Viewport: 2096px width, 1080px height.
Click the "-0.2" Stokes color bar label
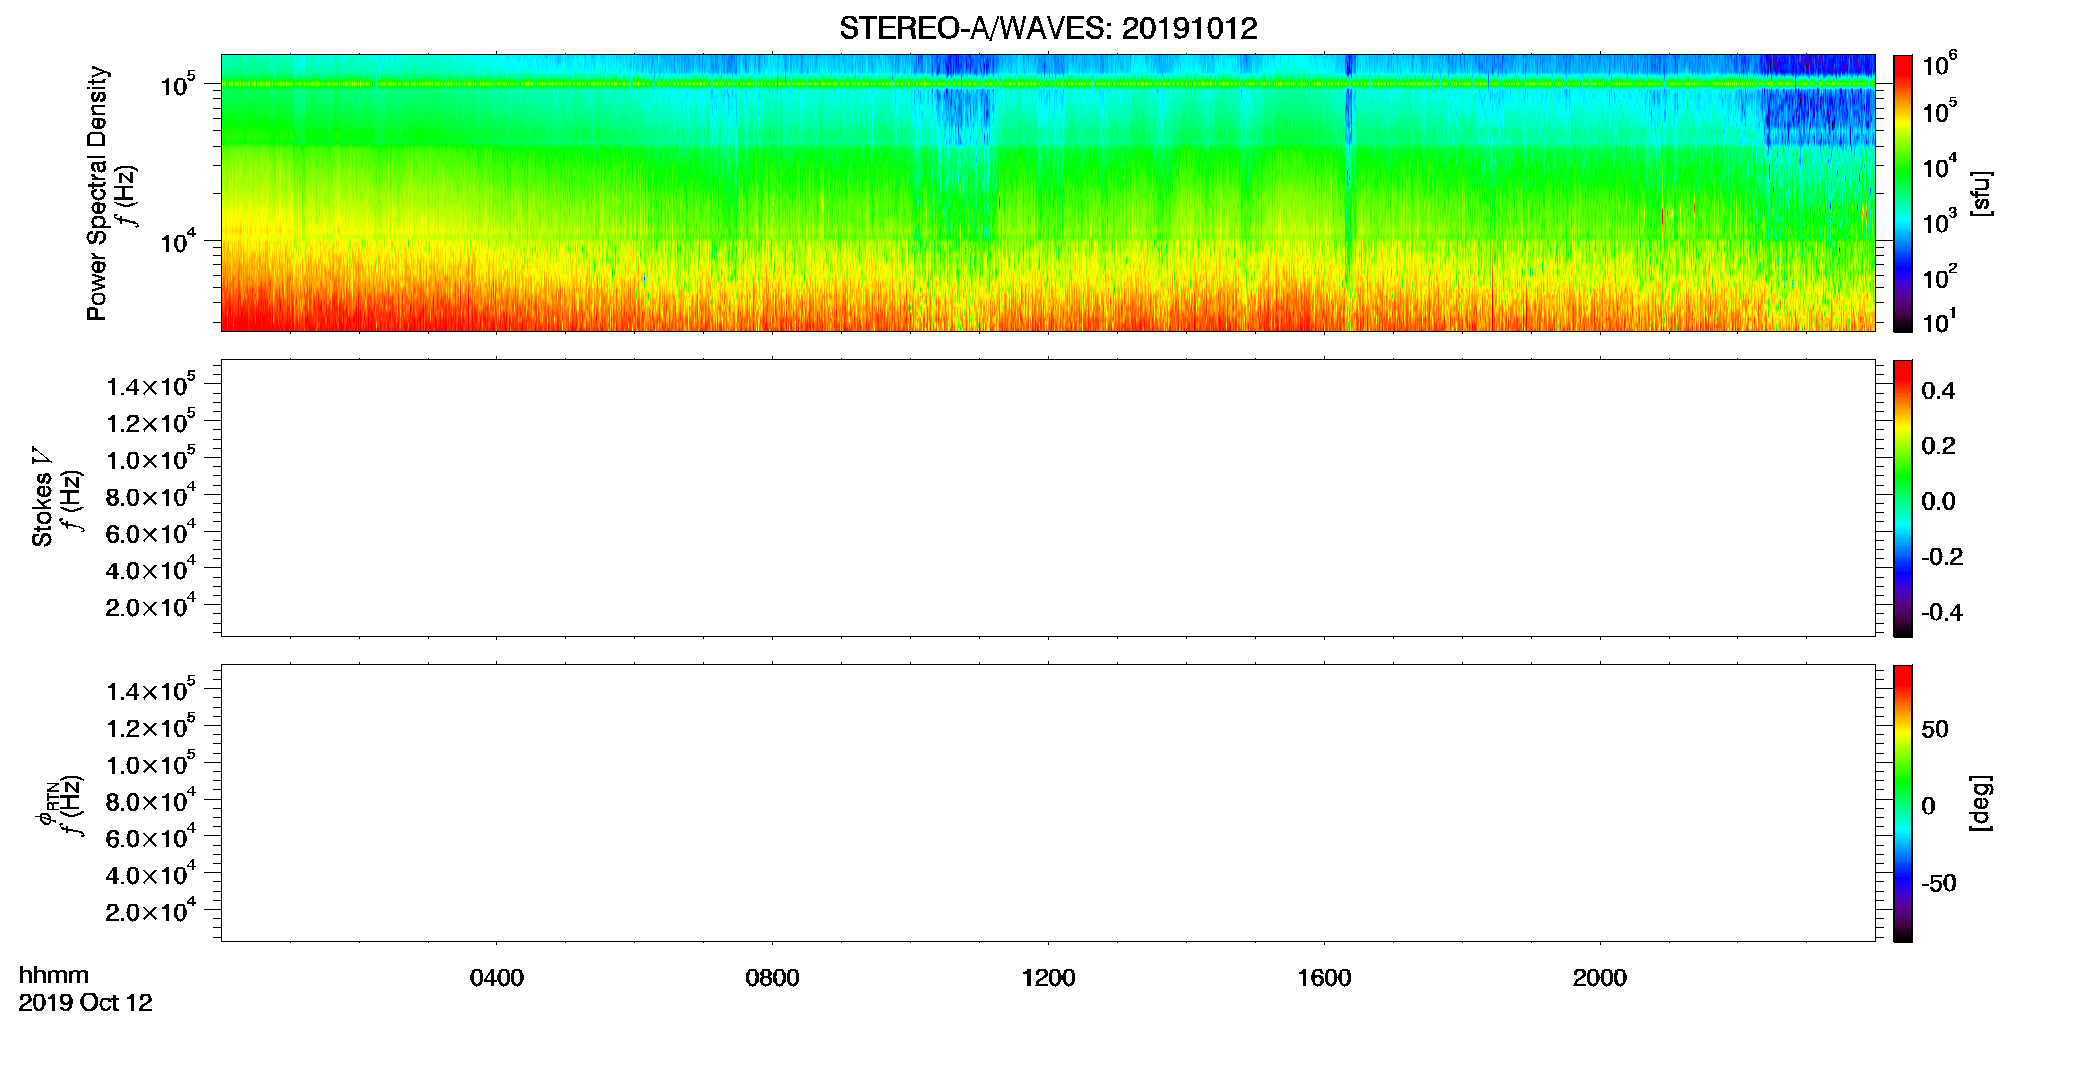coord(1942,557)
